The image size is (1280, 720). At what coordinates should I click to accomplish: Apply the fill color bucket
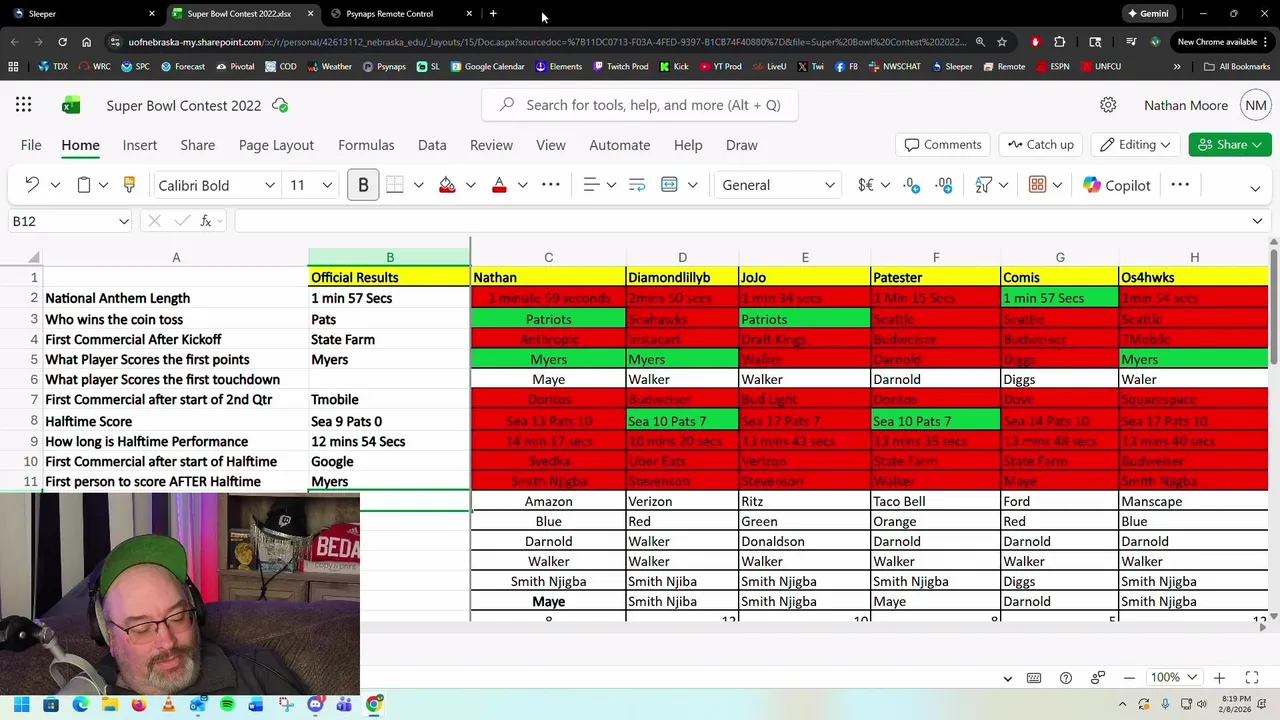(x=447, y=185)
